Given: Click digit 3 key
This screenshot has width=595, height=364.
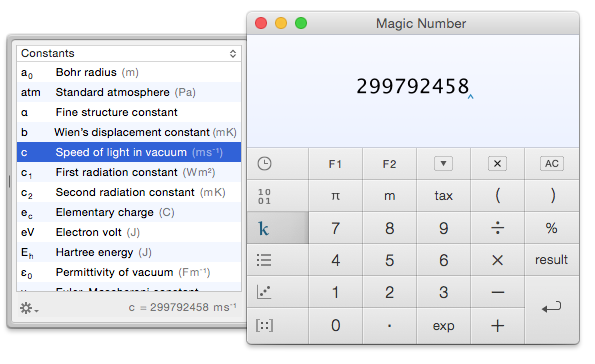Looking at the screenshot, I should 443,292.
